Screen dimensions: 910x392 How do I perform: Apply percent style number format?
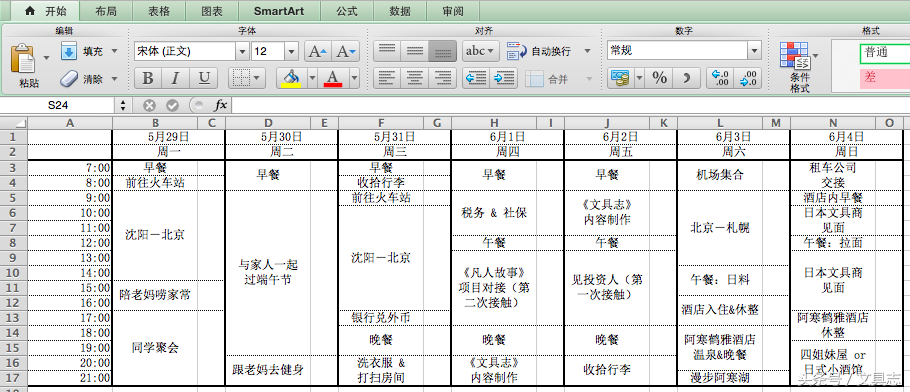point(659,78)
